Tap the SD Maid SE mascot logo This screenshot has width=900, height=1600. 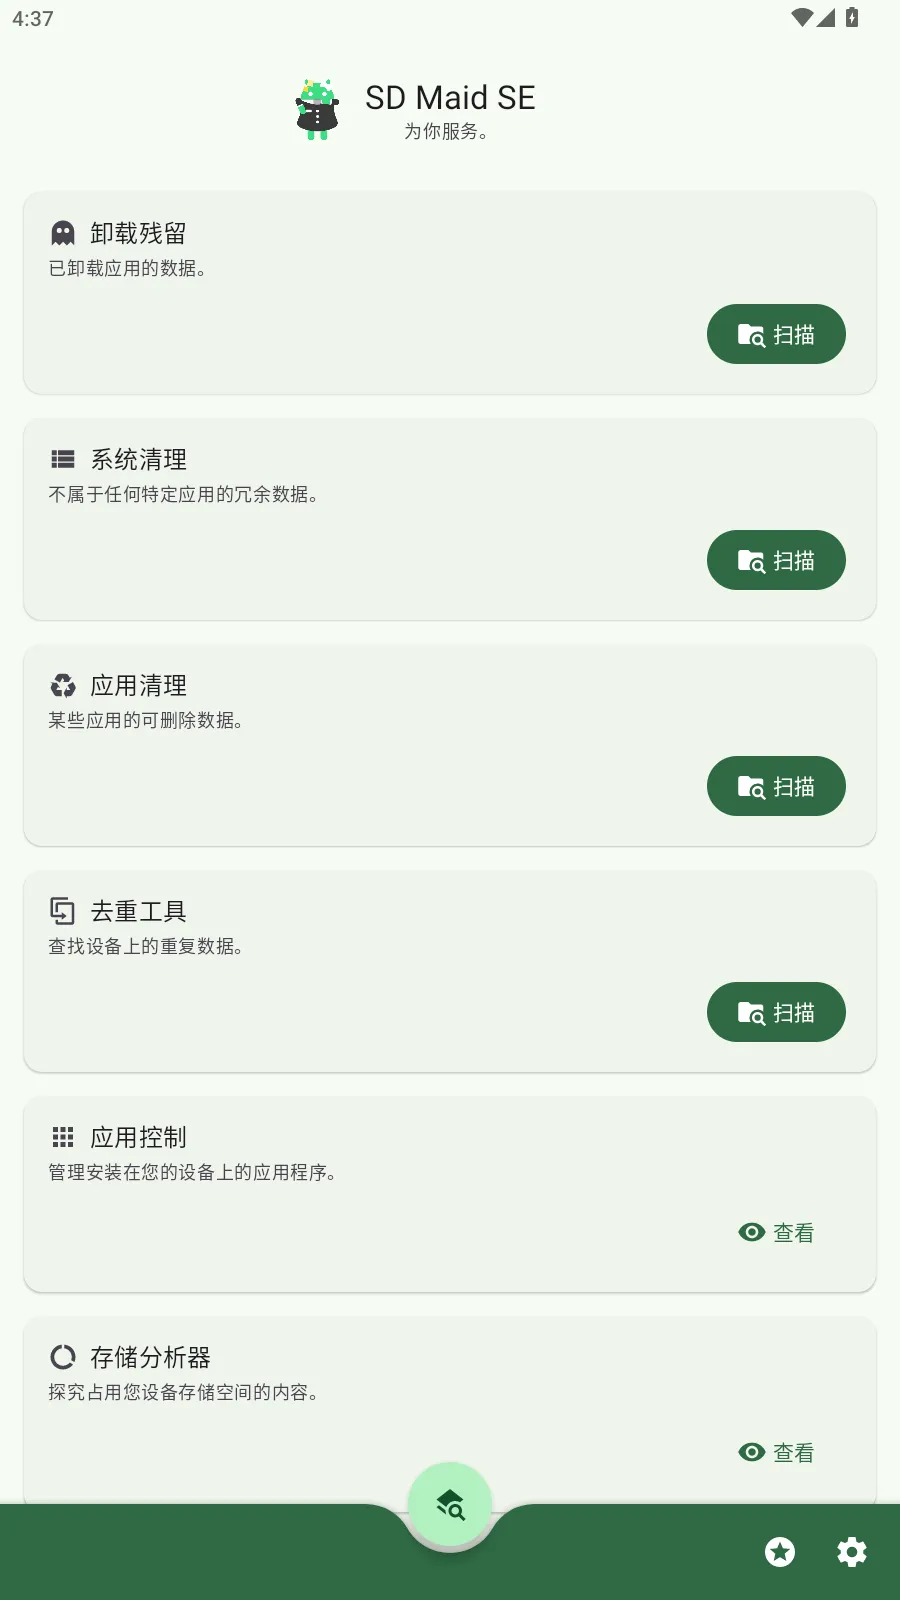pos(317,109)
